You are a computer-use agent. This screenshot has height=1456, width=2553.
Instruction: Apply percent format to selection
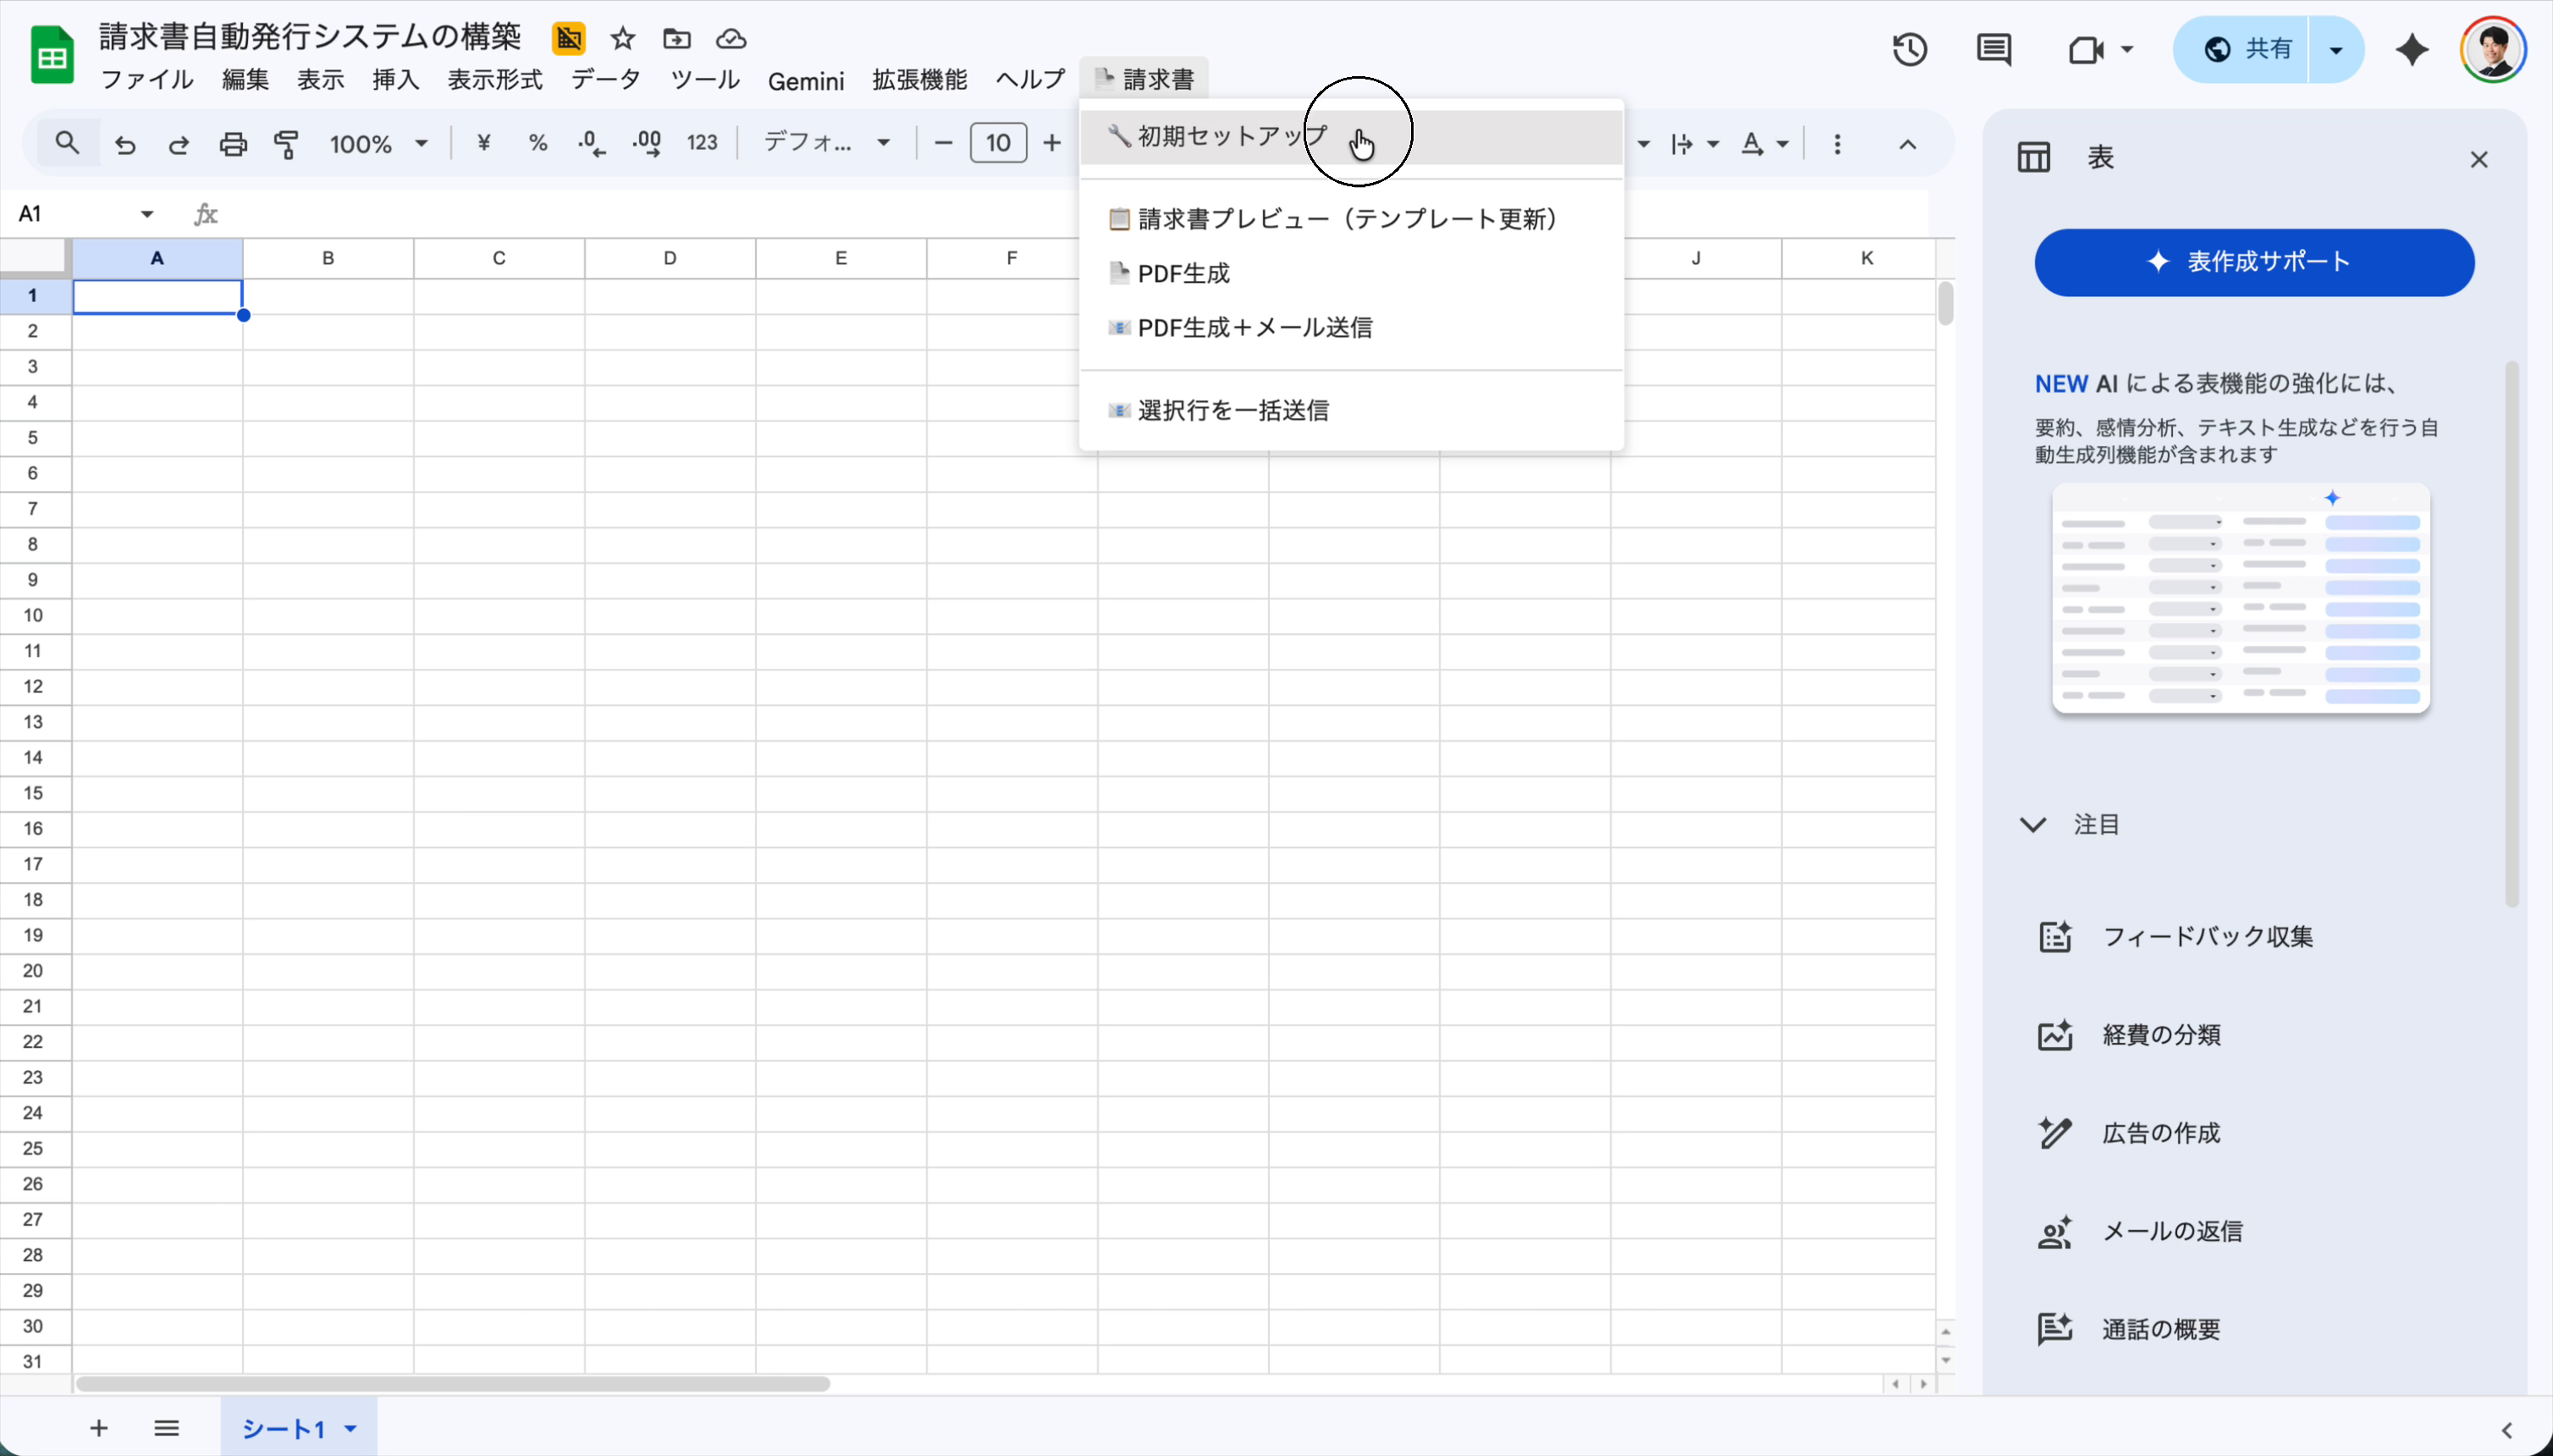pyautogui.click(x=538, y=143)
